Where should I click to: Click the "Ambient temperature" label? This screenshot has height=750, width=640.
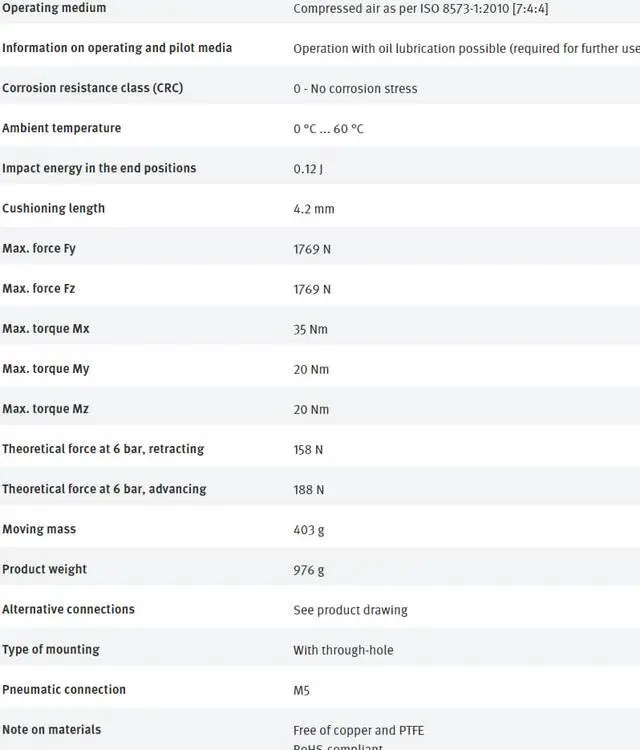click(61, 128)
